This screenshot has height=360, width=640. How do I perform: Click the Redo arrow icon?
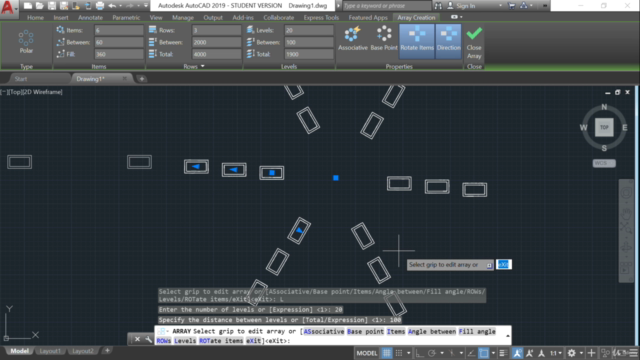(130, 6)
